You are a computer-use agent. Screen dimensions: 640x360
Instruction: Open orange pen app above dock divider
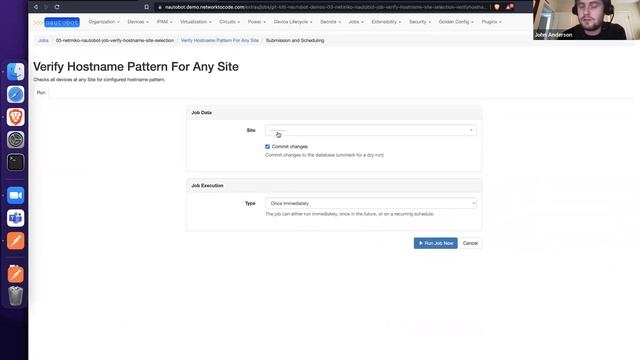[16, 241]
